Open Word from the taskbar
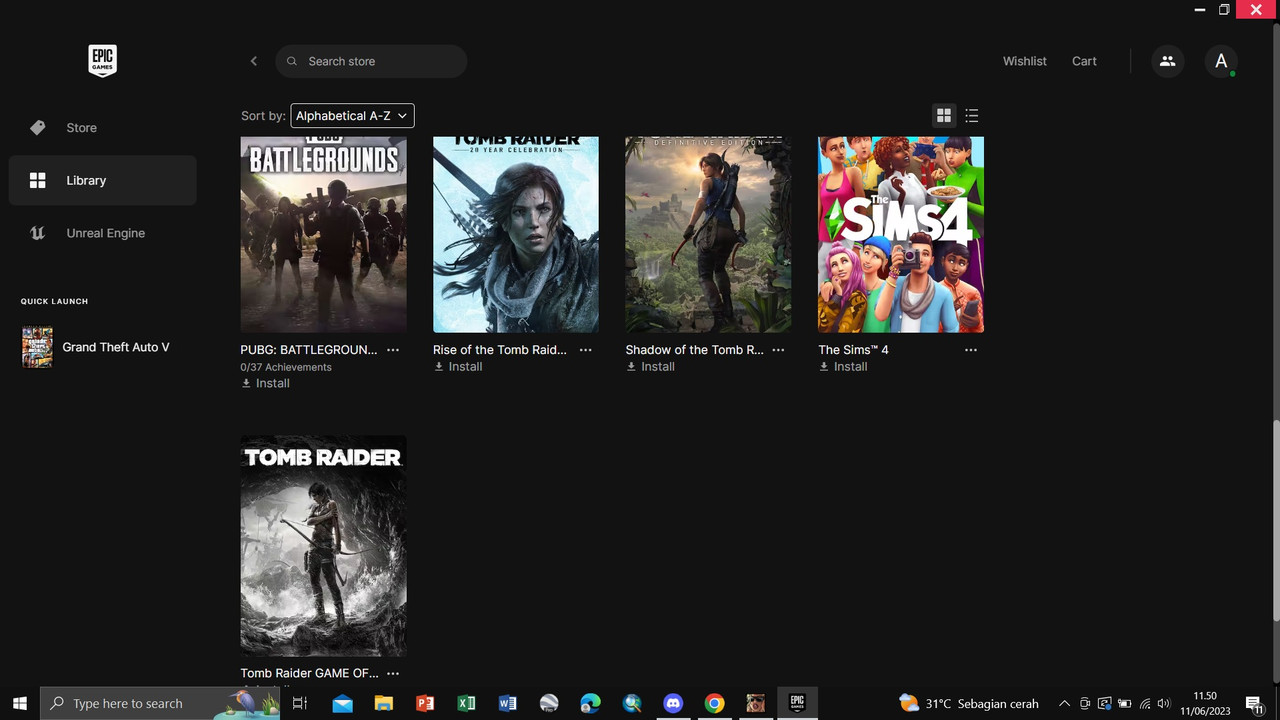Screen dimensions: 1280x720 [507, 703]
